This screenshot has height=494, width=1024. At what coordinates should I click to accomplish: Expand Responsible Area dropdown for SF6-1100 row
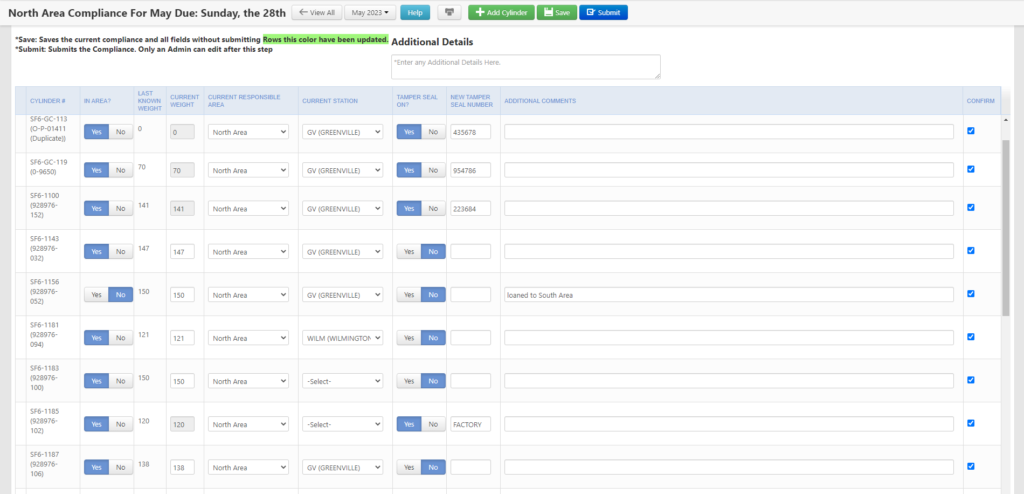248,209
